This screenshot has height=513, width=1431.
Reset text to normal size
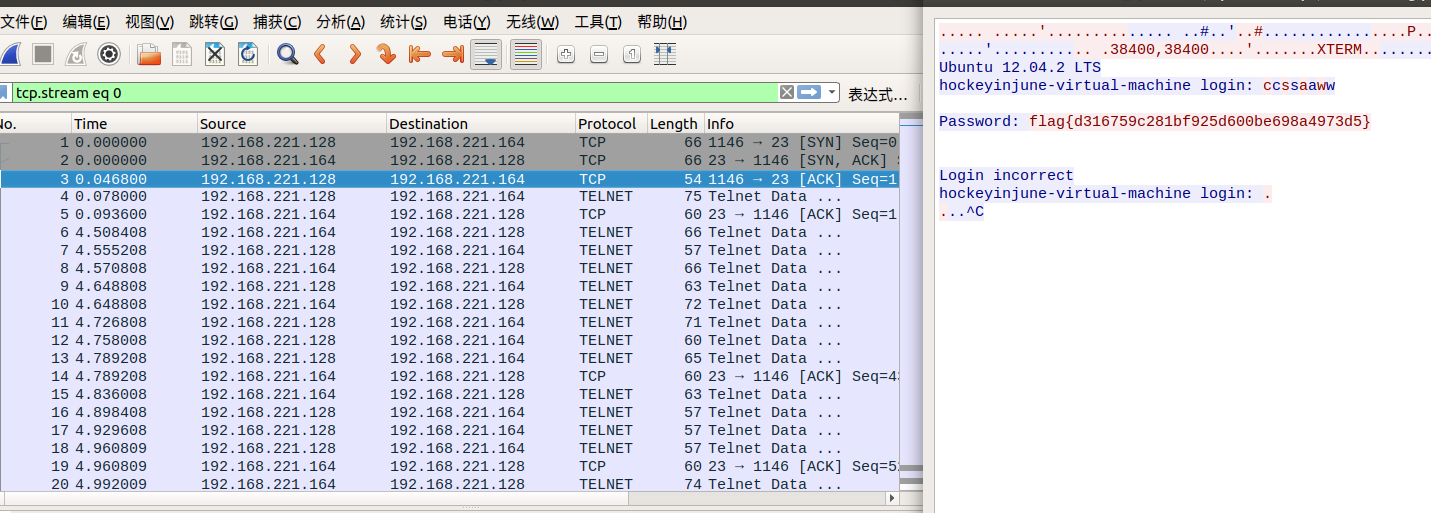(x=632, y=54)
